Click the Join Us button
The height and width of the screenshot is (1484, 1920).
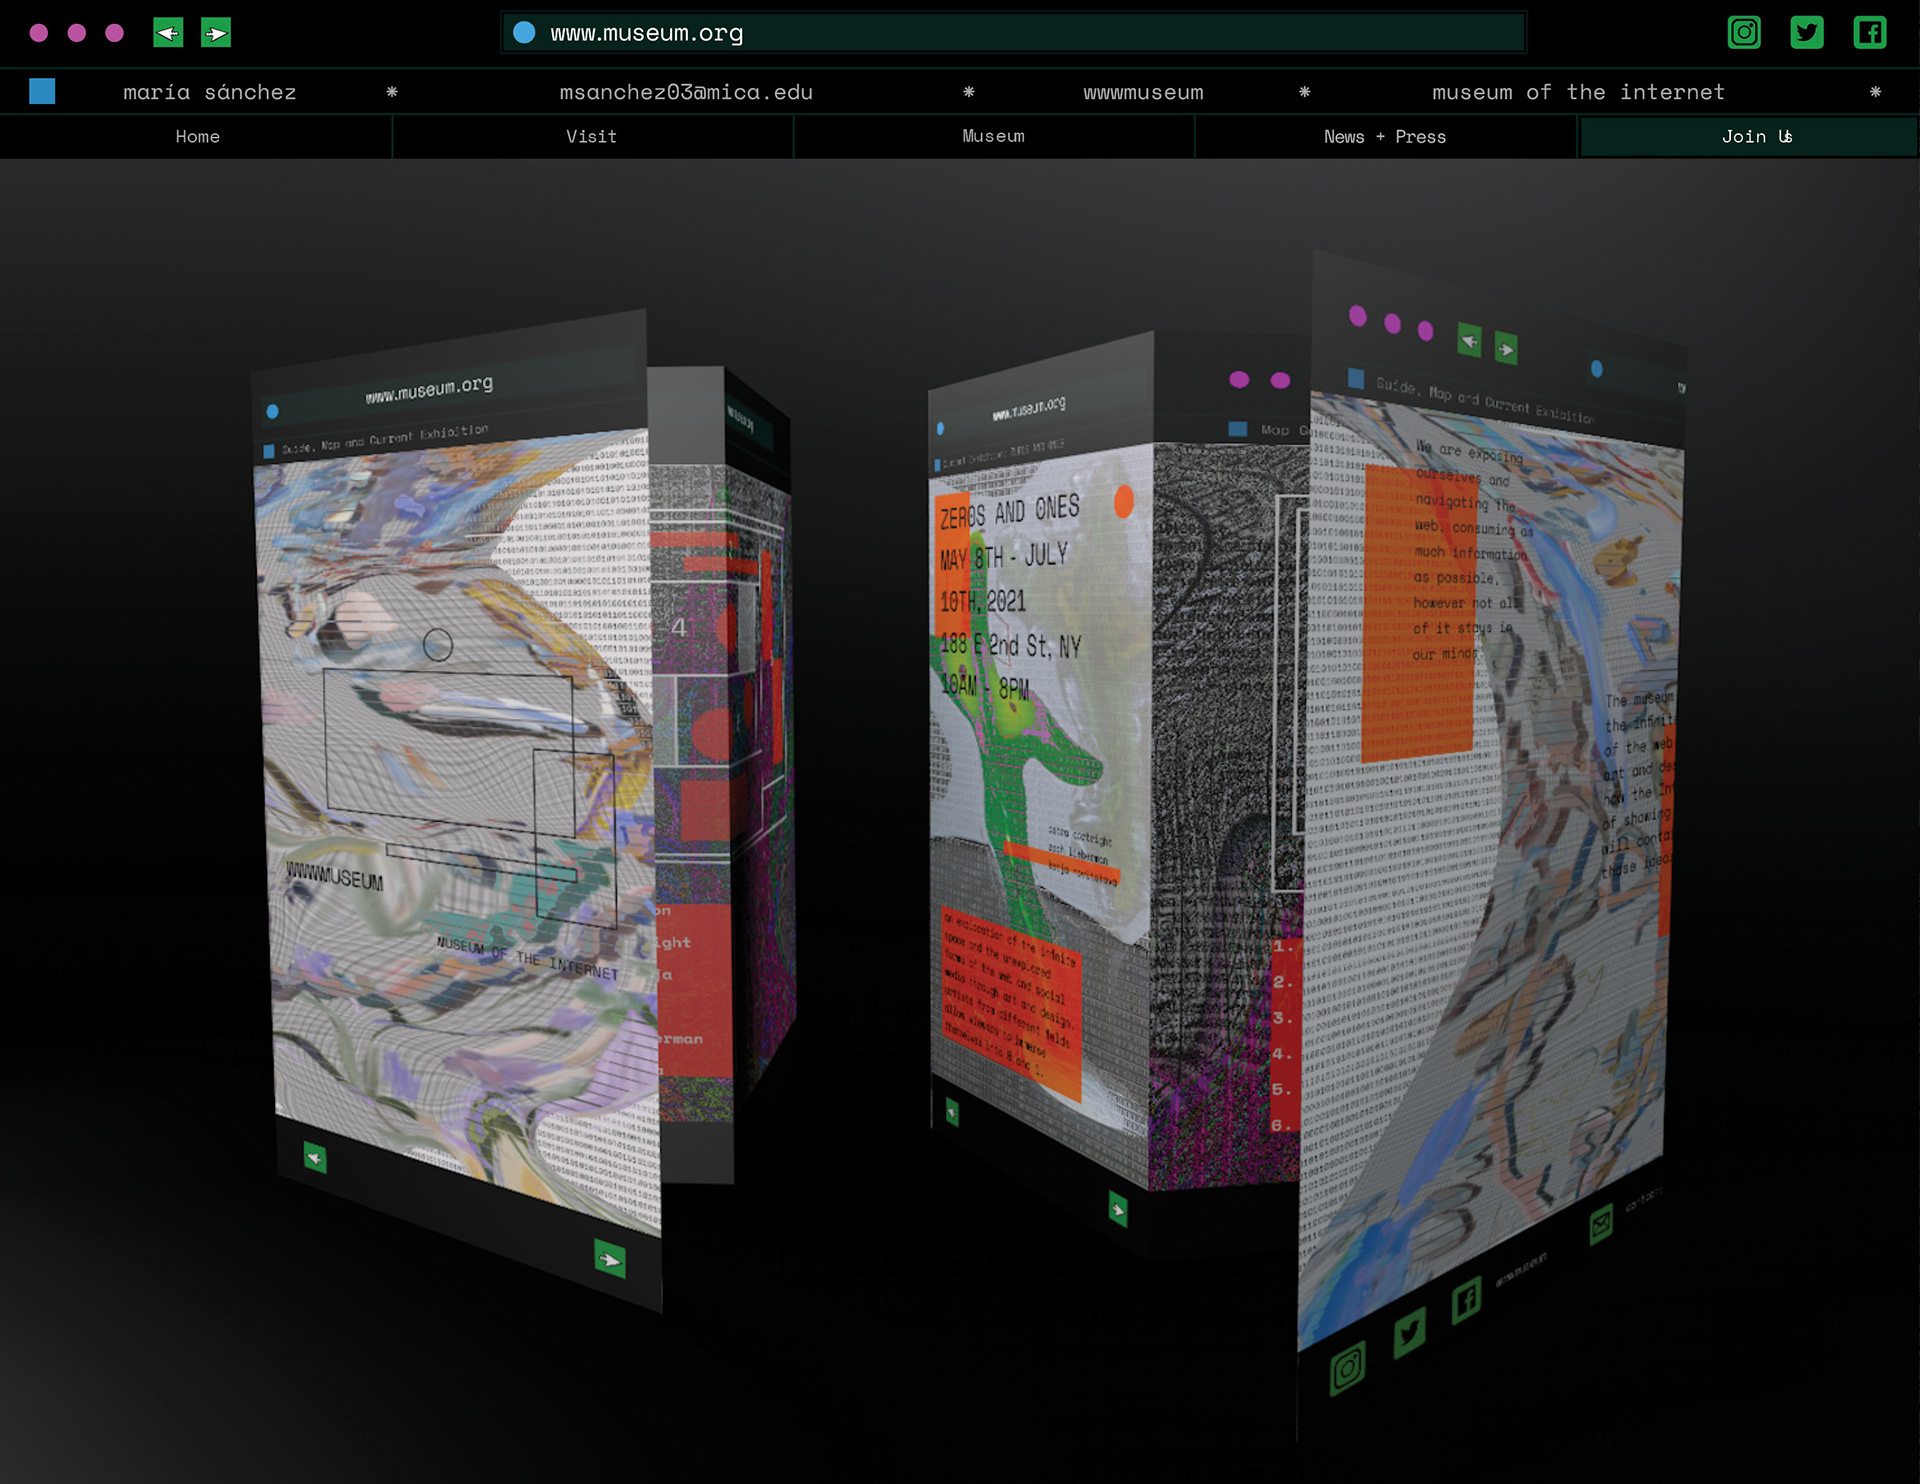1756,137
